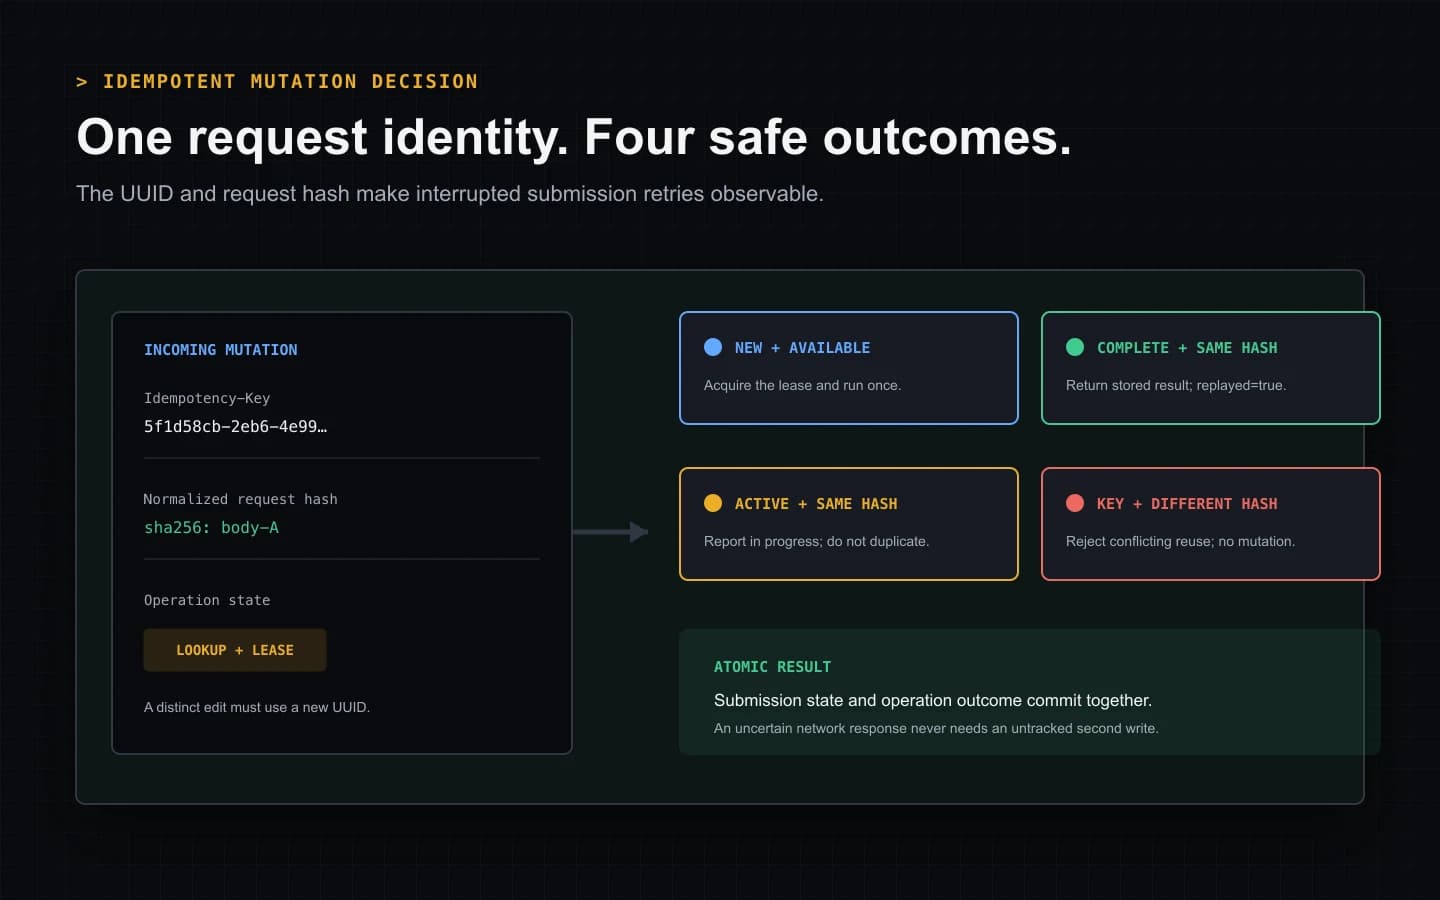Click the subtitle about UUID and request hash
Screen dimensions: 1440x900
point(450,194)
